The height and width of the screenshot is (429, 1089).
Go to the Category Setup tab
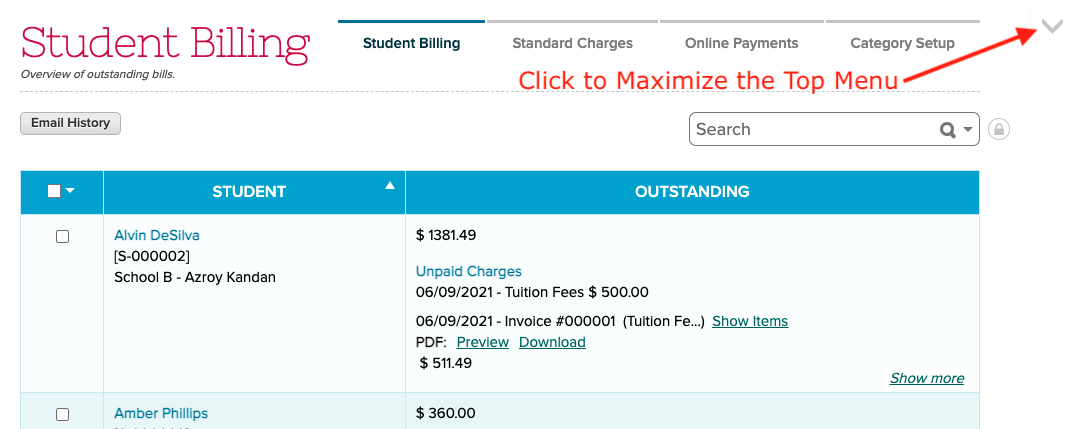(x=902, y=43)
